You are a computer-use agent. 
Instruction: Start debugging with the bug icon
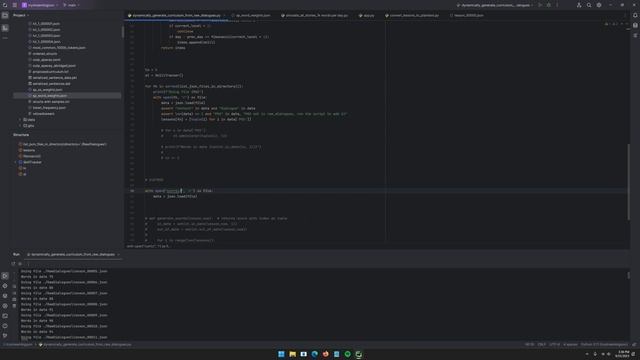tap(549, 5)
